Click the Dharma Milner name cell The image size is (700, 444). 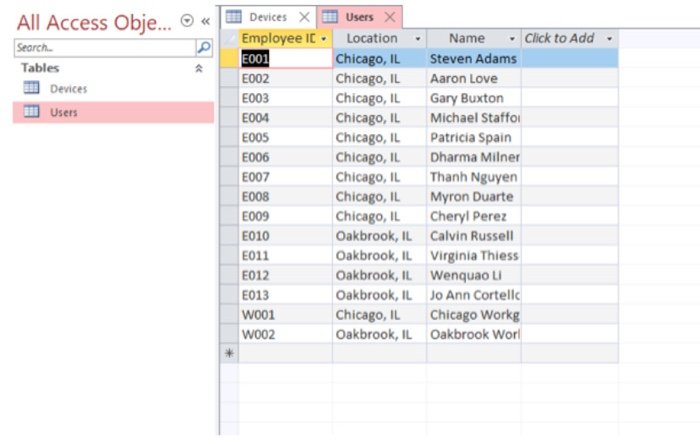coord(474,157)
